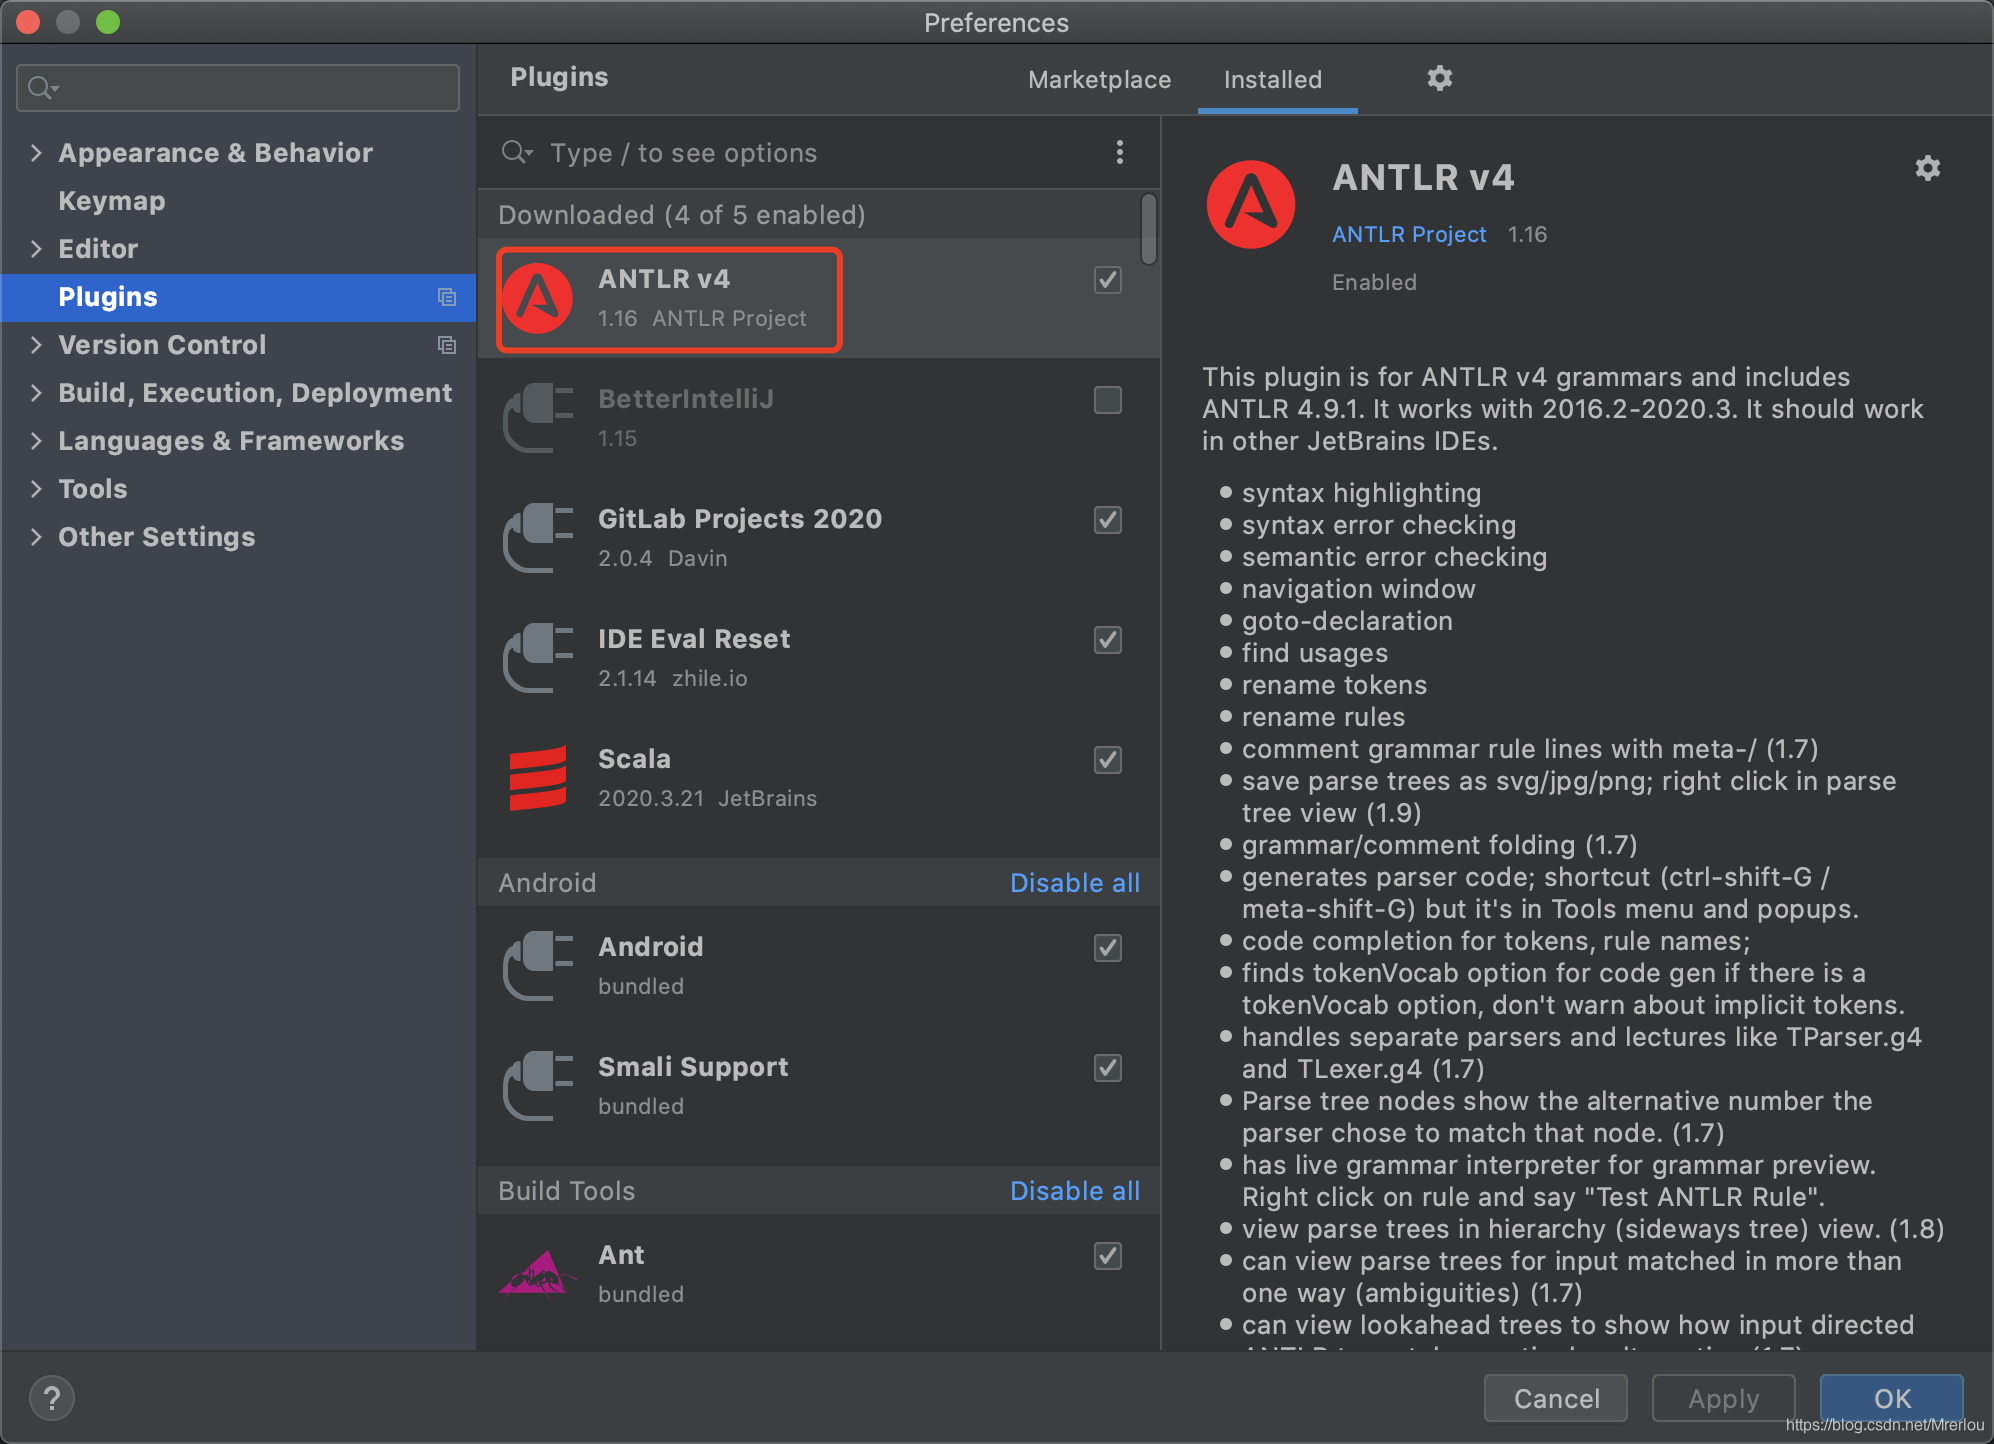Screen dimensions: 1994x1444
Task: Uncheck the IDE Eval Reset plugin
Action: point(1107,640)
